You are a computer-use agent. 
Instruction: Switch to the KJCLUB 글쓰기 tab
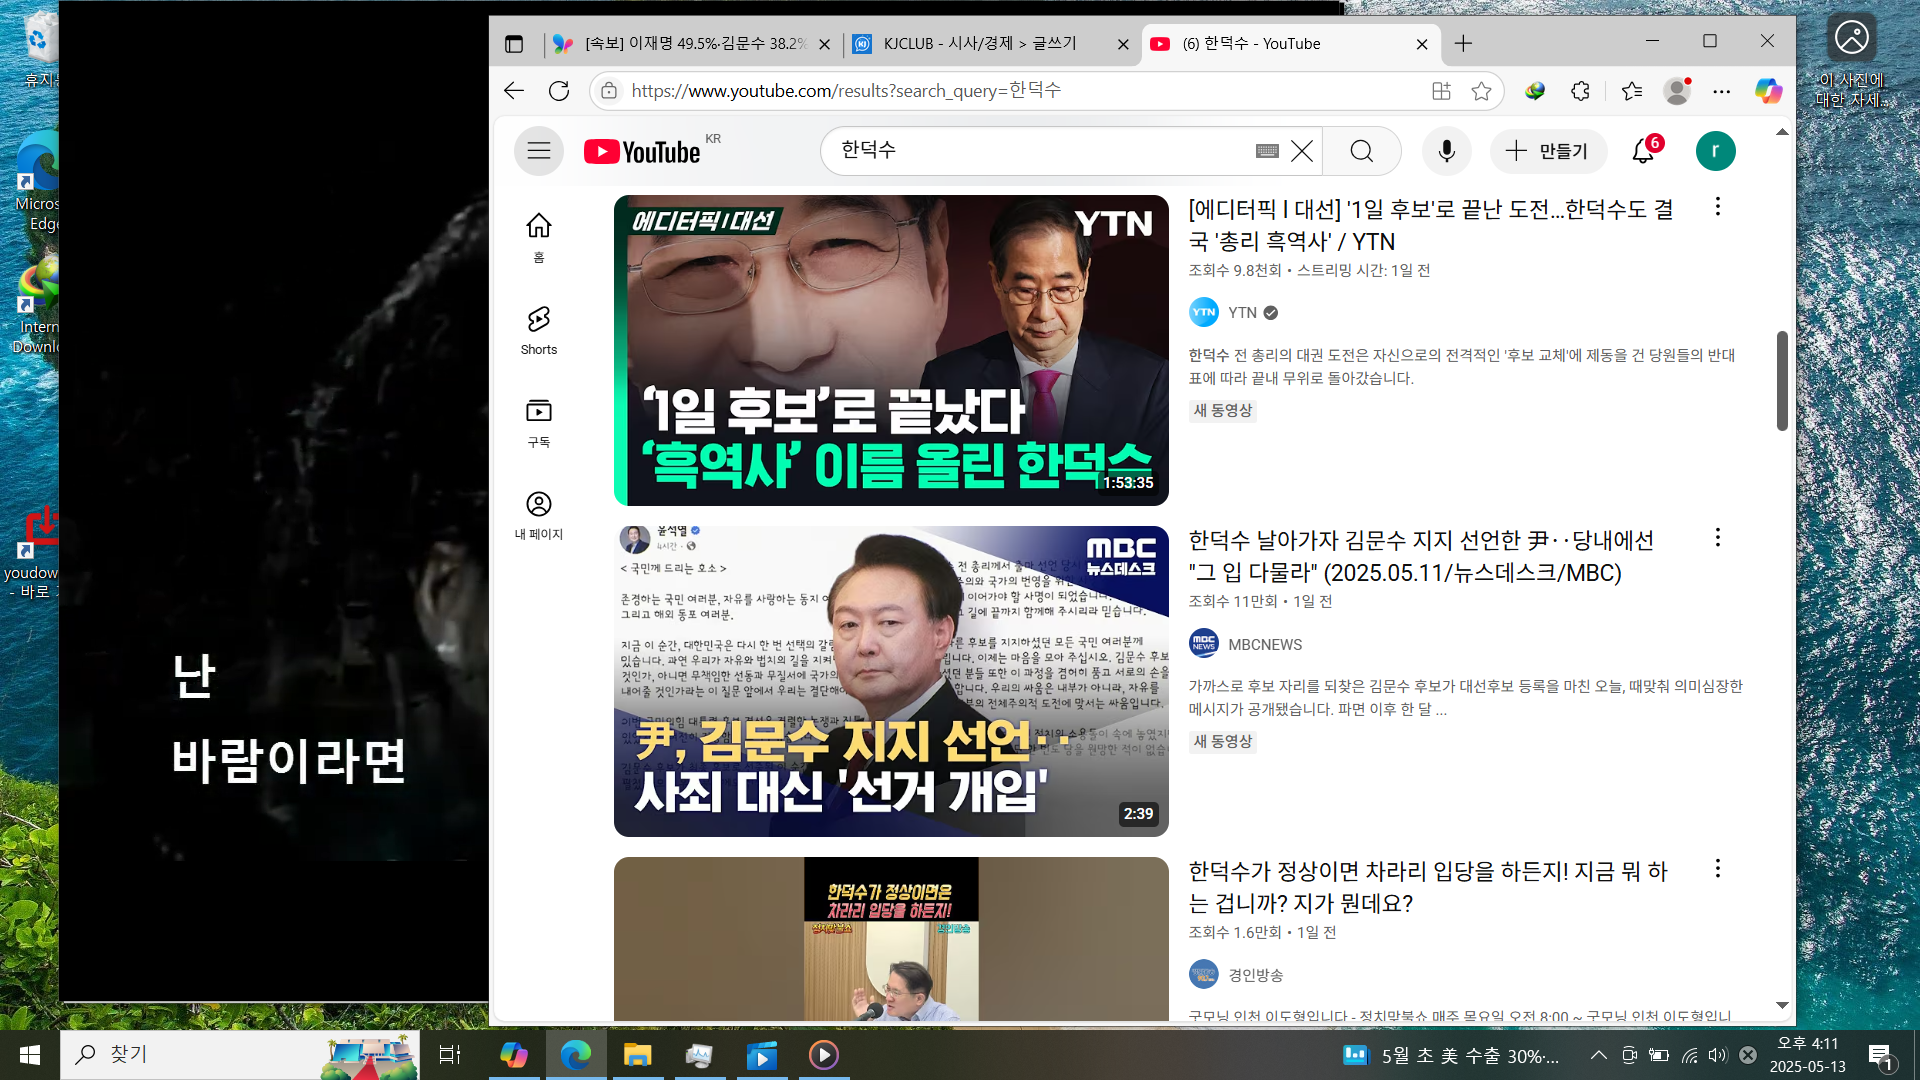(980, 44)
